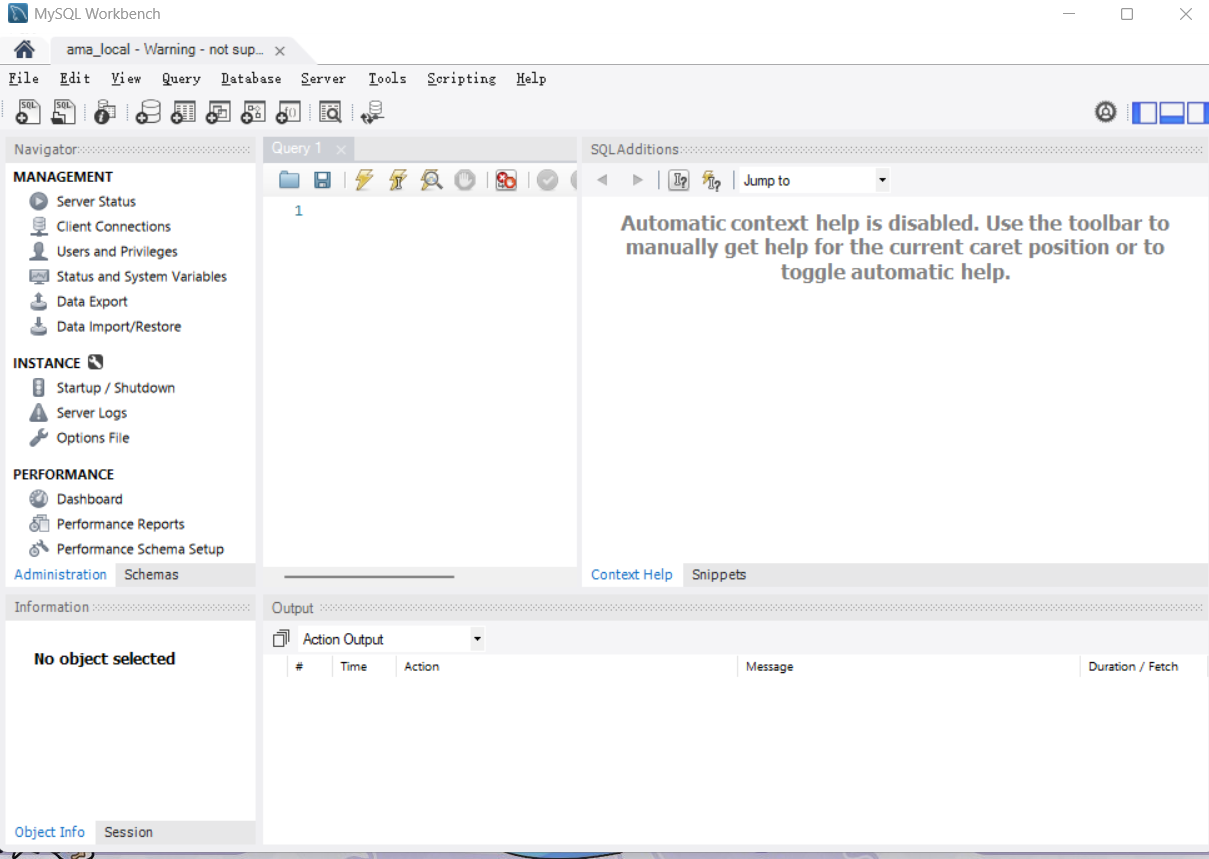The height and width of the screenshot is (859, 1209).
Task: Toggle the left sidebar panel visibility
Action: pos(1144,112)
